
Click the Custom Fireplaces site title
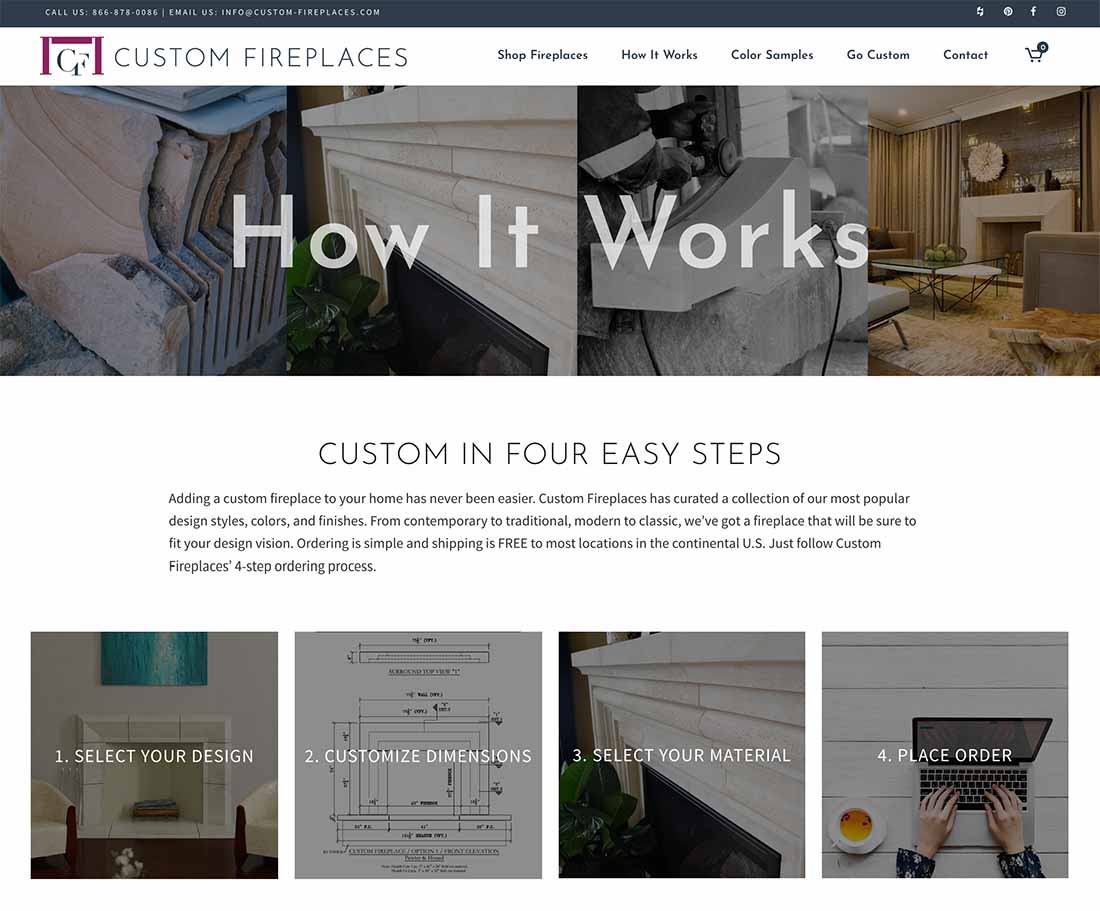click(261, 57)
